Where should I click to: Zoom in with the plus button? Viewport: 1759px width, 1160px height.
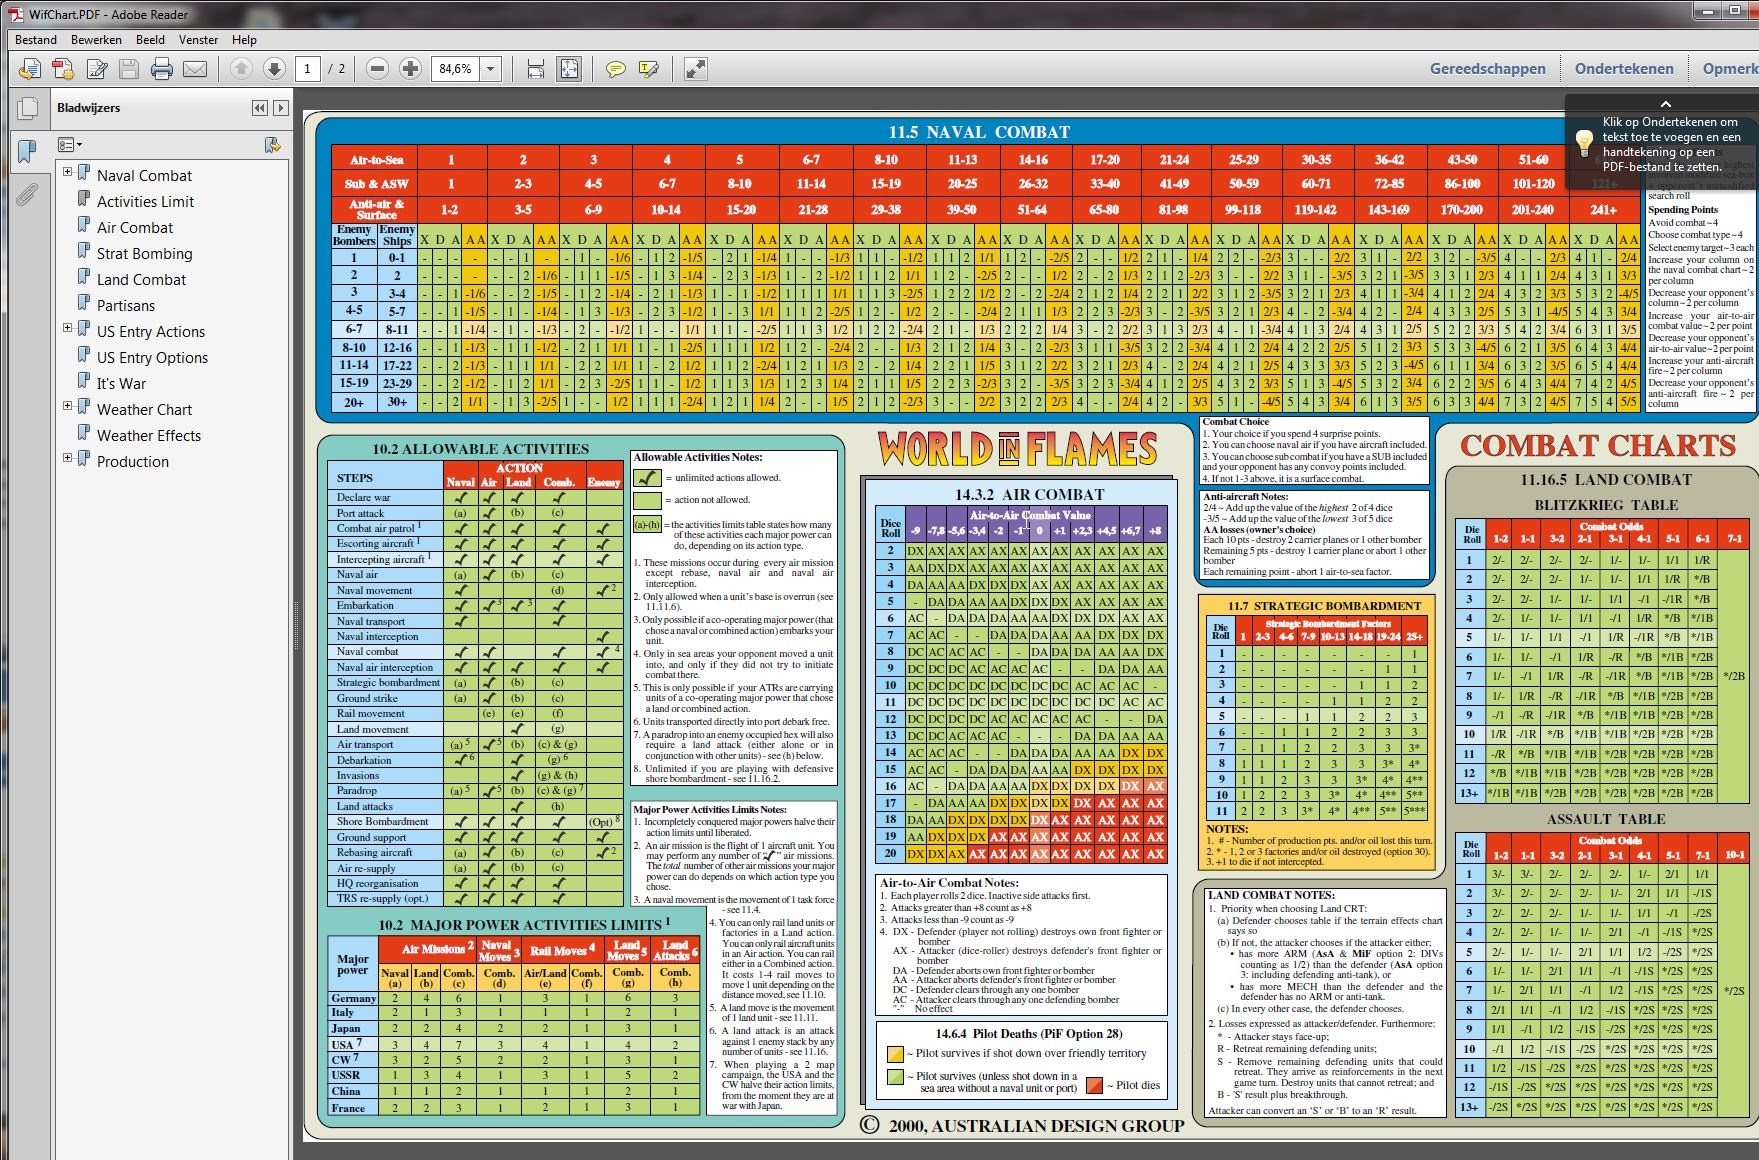(410, 69)
